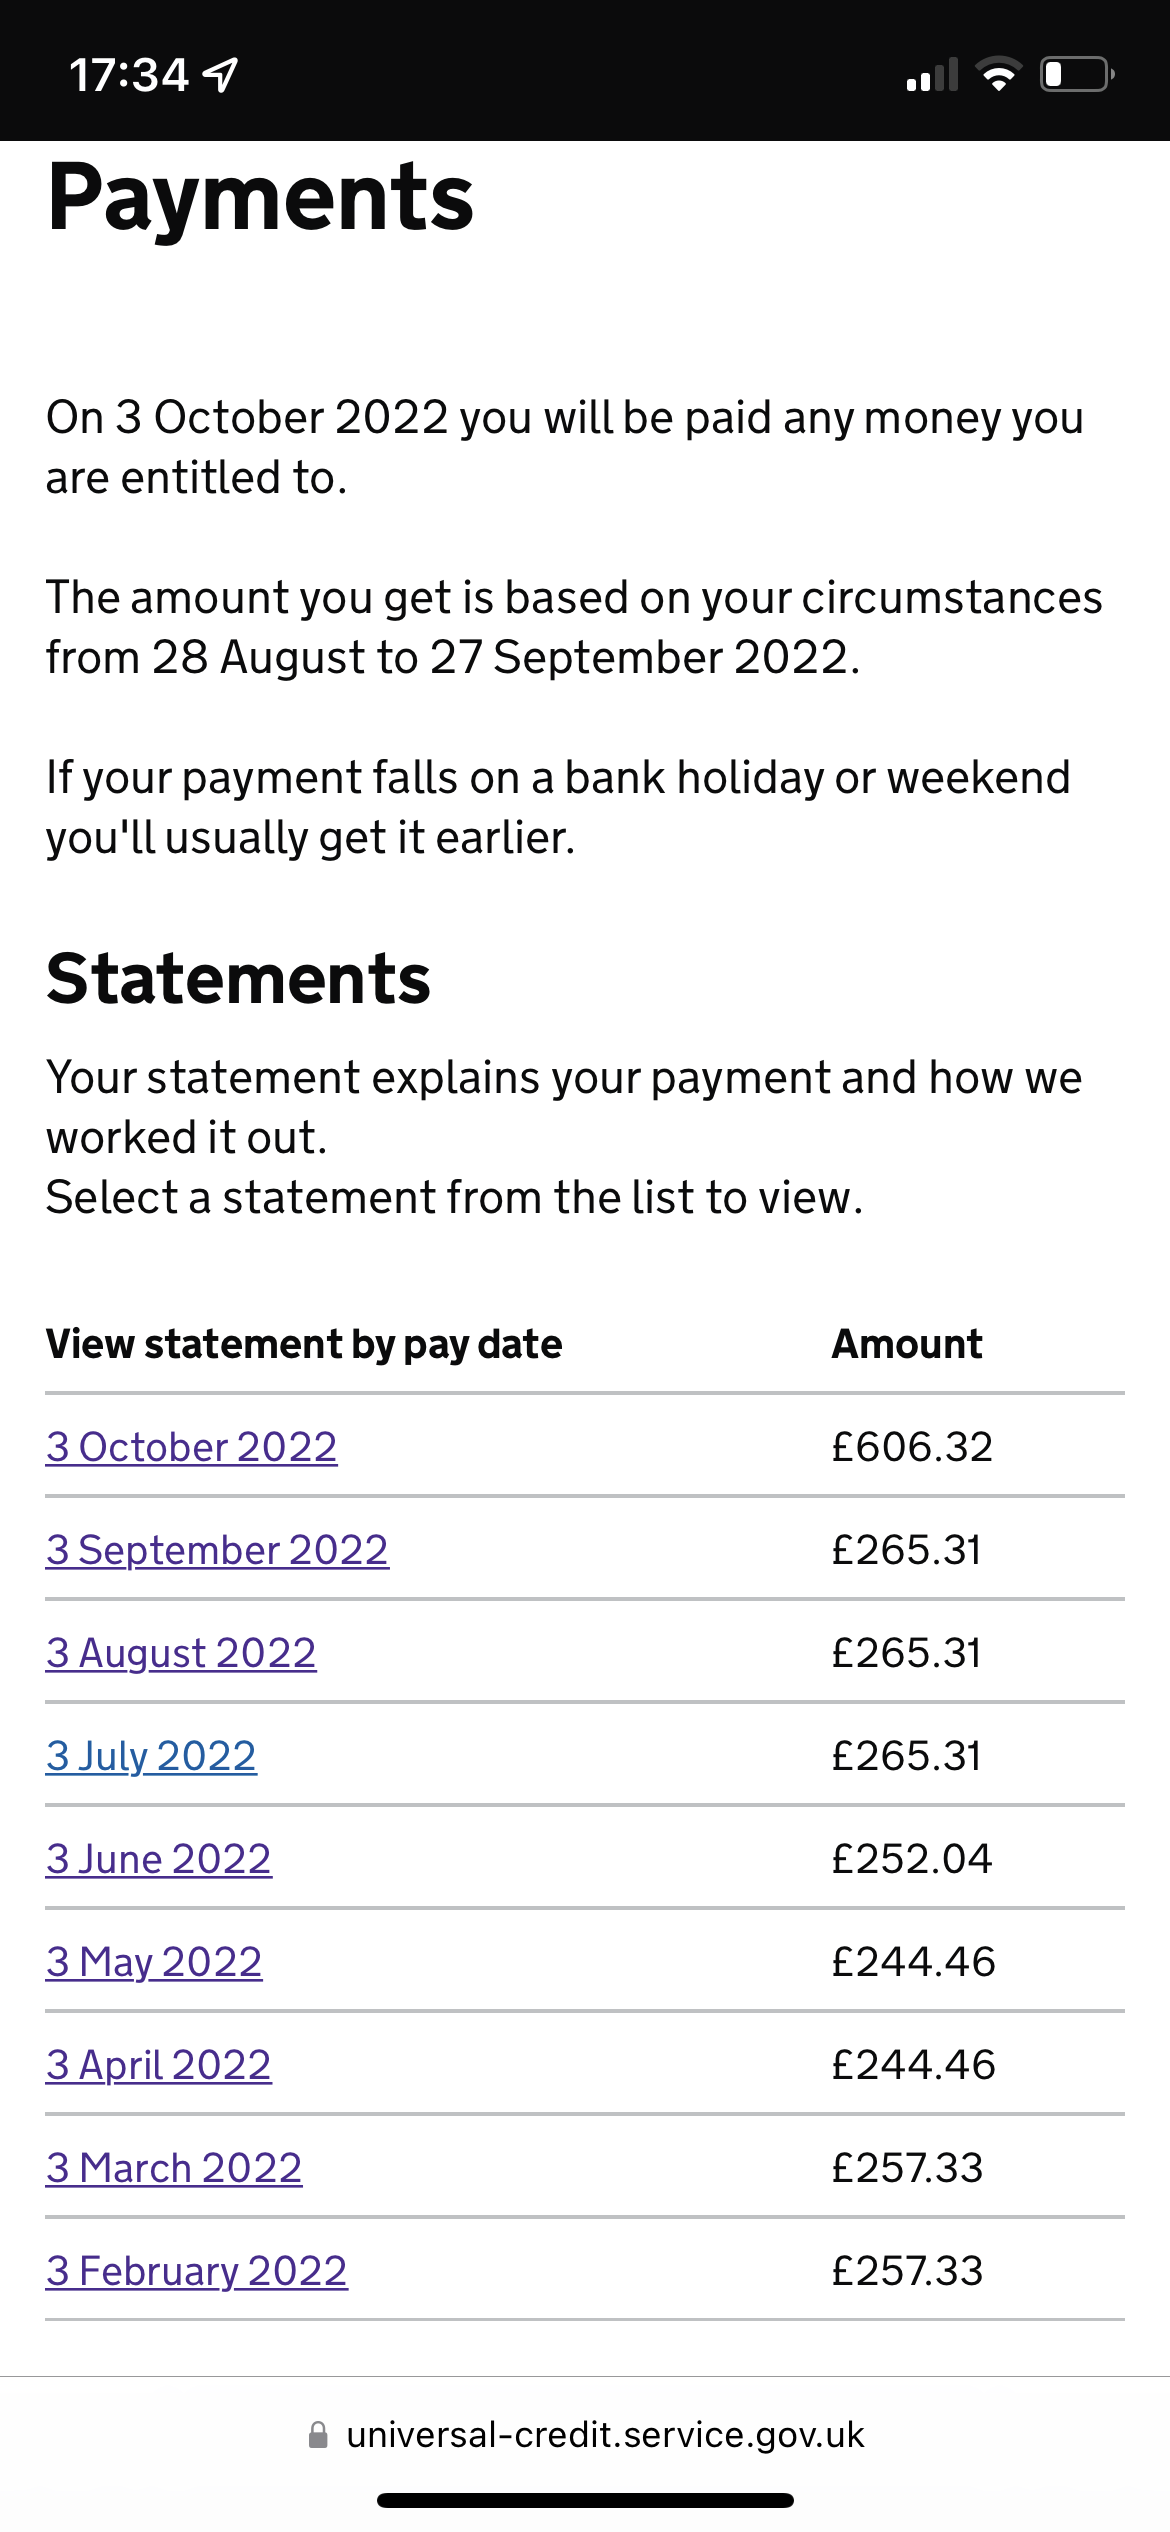The height and width of the screenshot is (2532, 1170).
Task: Tap the Wi-Fi icon in status bar
Action: click(x=998, y=75)
